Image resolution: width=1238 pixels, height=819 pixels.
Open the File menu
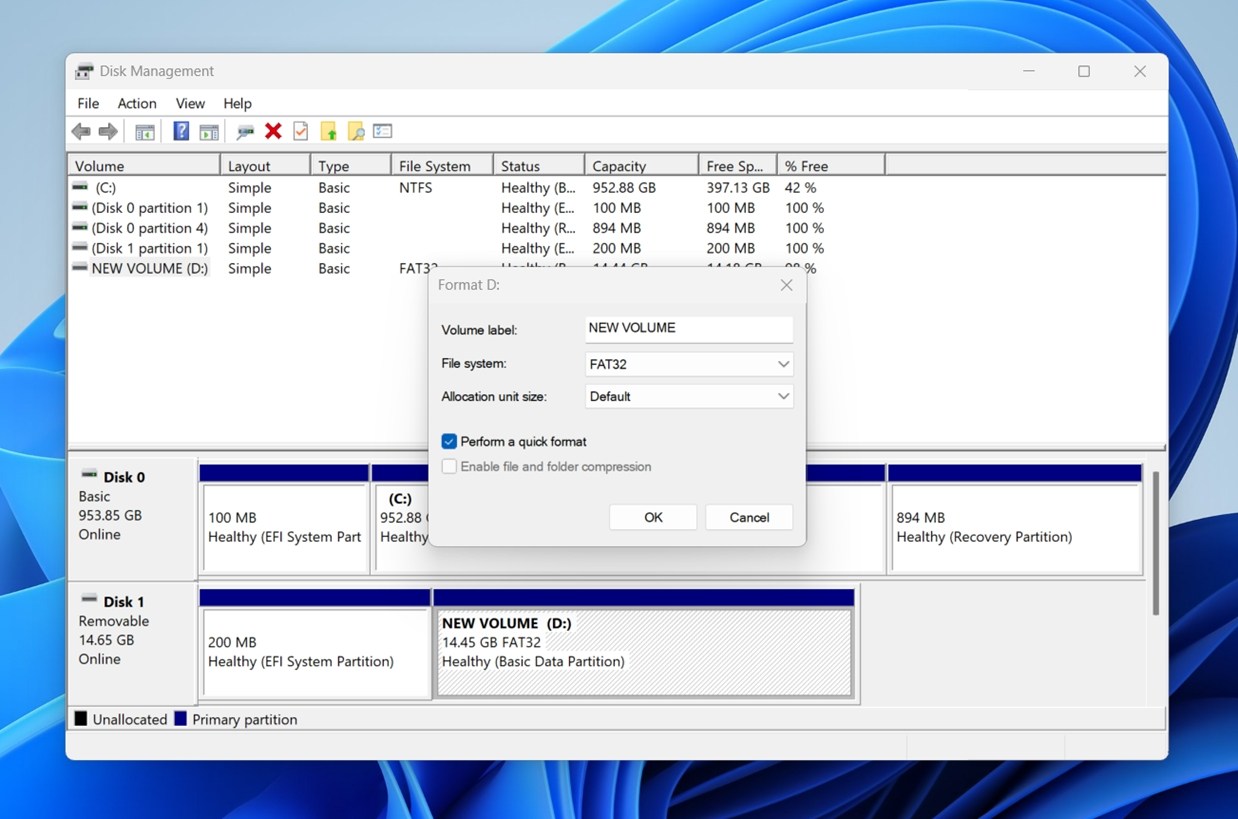pyautogui.click(x=88, y=103)
